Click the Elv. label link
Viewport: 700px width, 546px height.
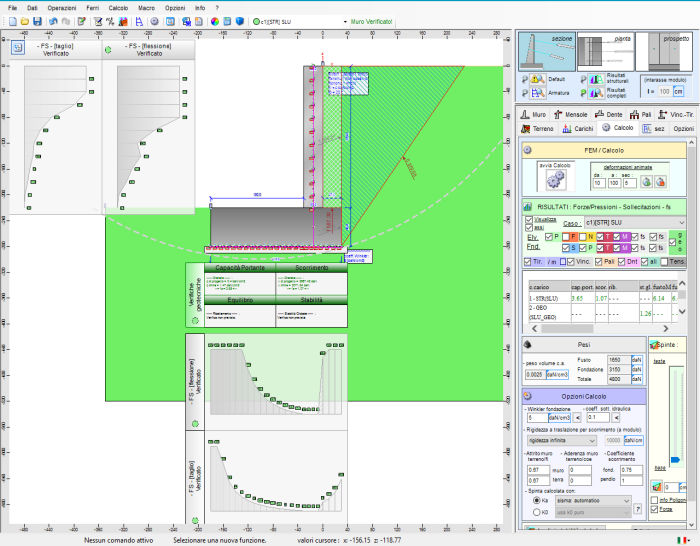click(533, 237)
